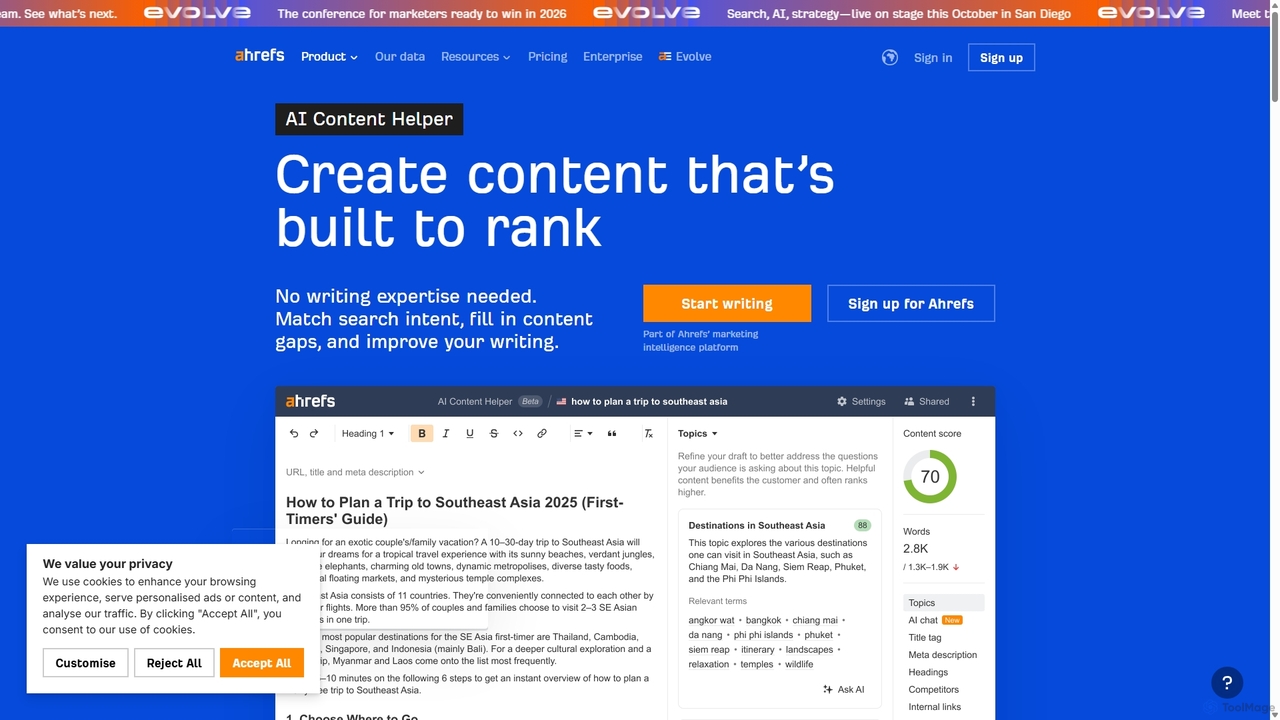Select Headings in the side menu

point(928,672)
